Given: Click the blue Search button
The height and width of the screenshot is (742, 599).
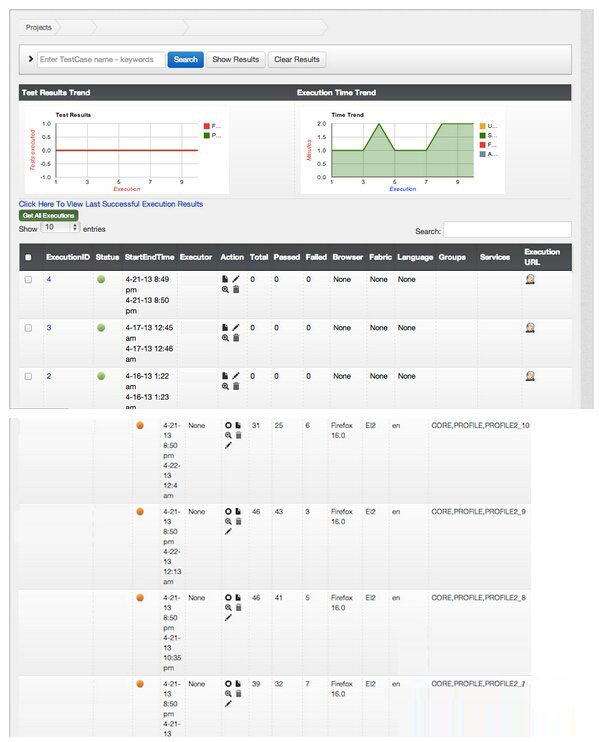Looking at the screenshot, I should click(x=185, y=59).
